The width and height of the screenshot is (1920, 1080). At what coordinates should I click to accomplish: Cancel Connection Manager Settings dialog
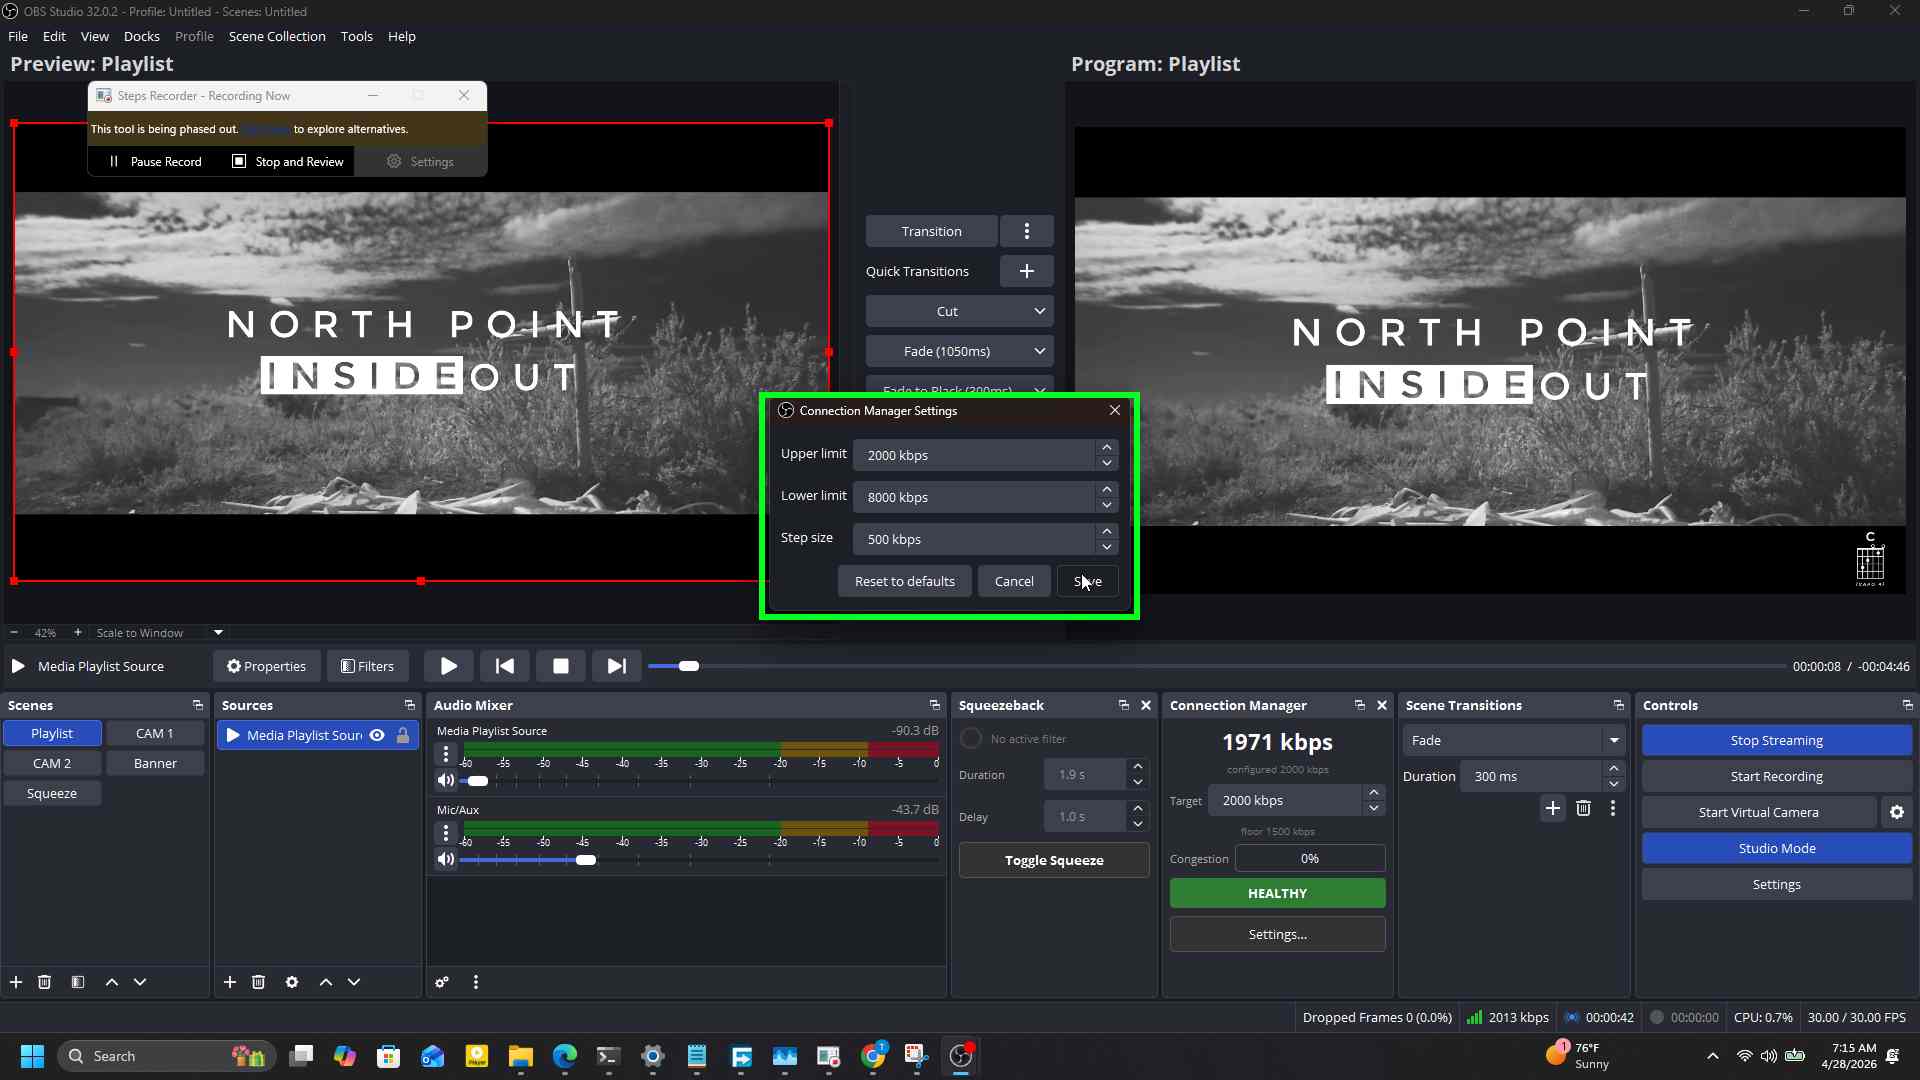coord(1014,581)
